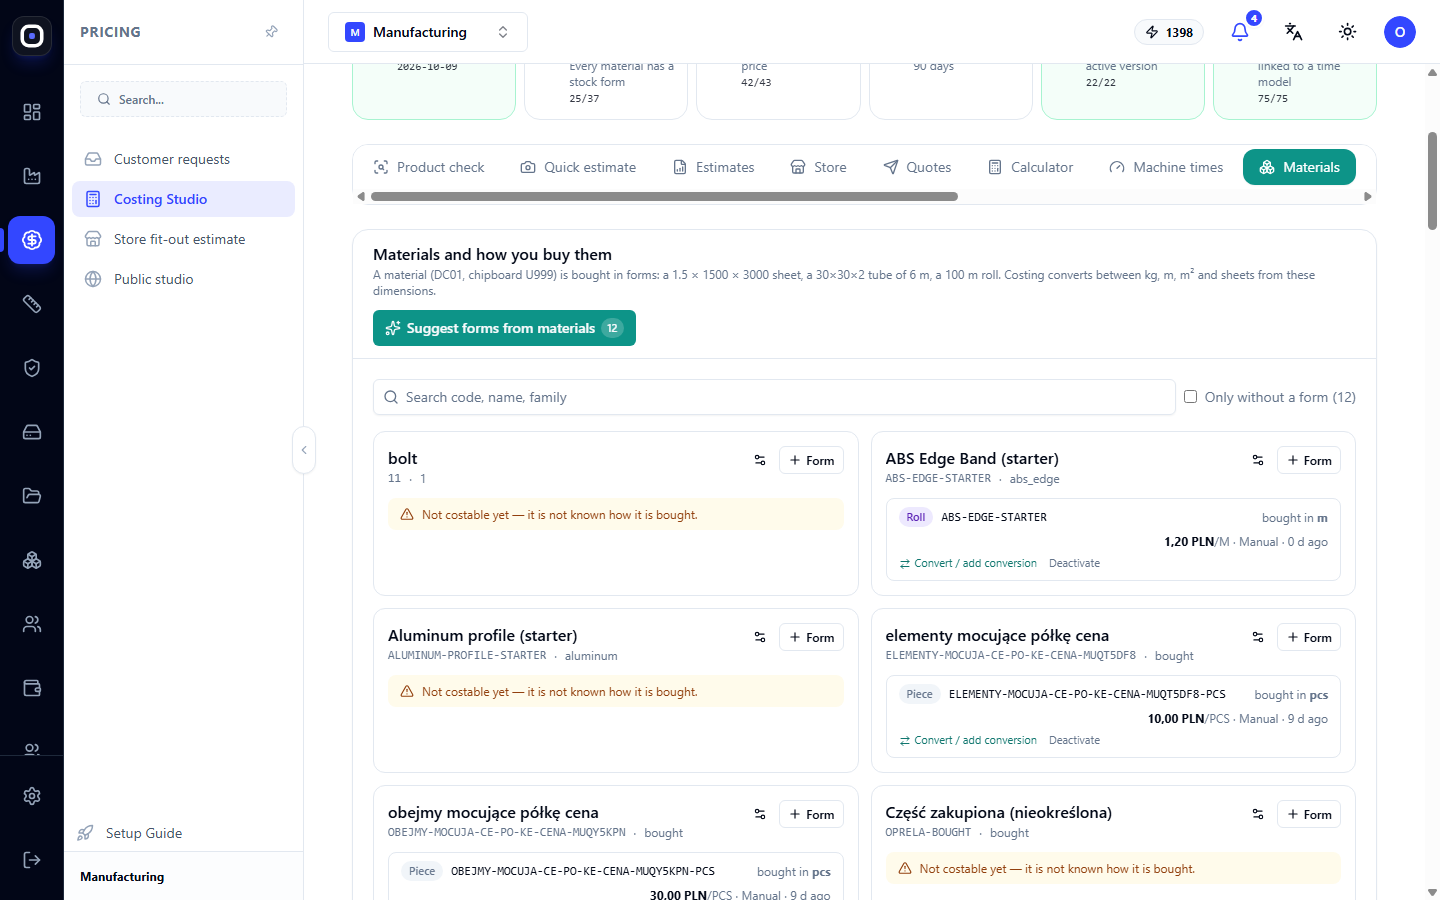
Task: Check Only without a form checkbox
Action: point(1190,397)
